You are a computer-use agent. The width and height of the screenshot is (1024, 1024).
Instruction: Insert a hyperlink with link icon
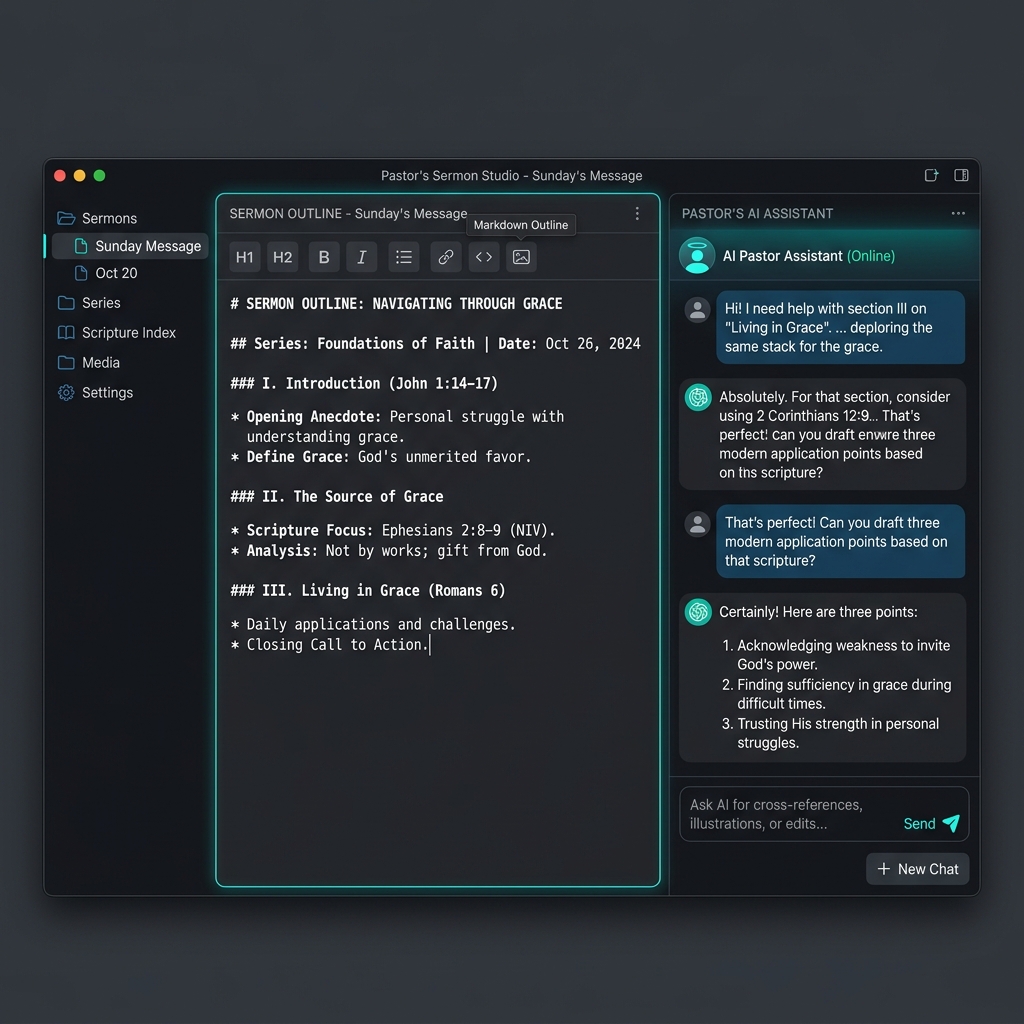[446, 257]
